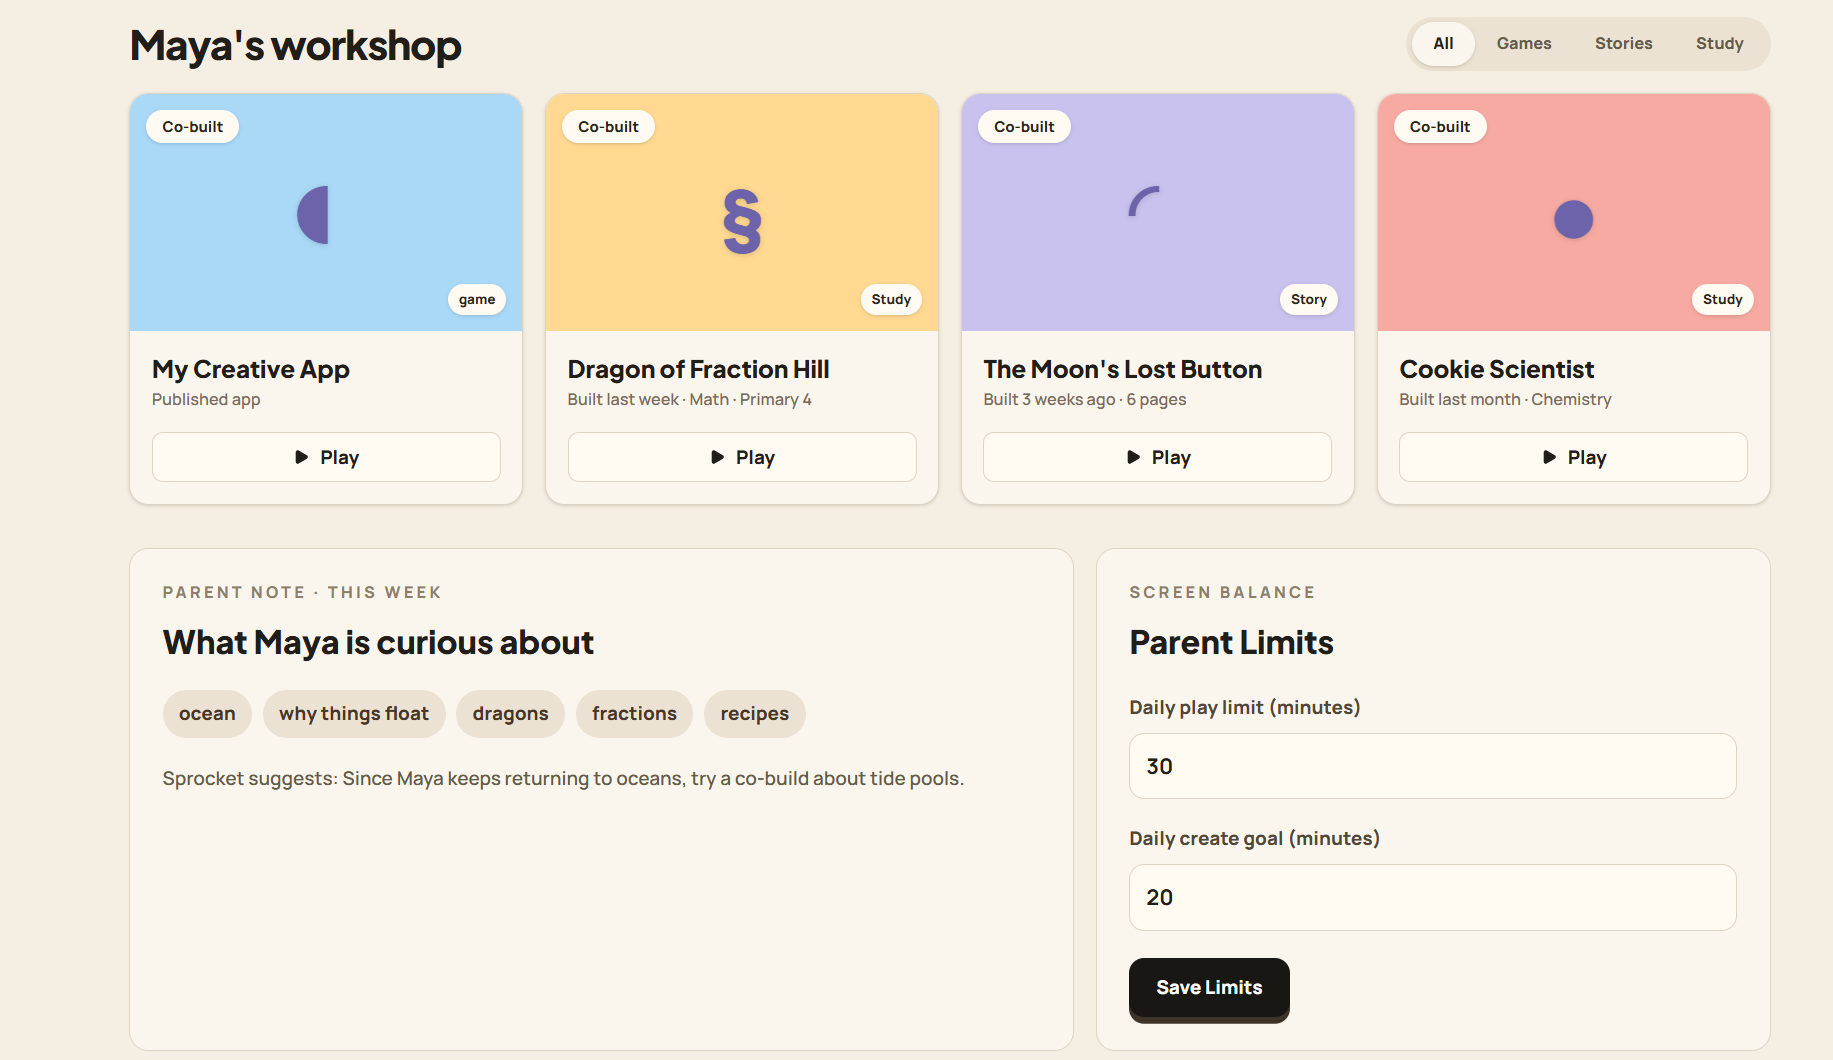Click the recipes interest tag

754,713
